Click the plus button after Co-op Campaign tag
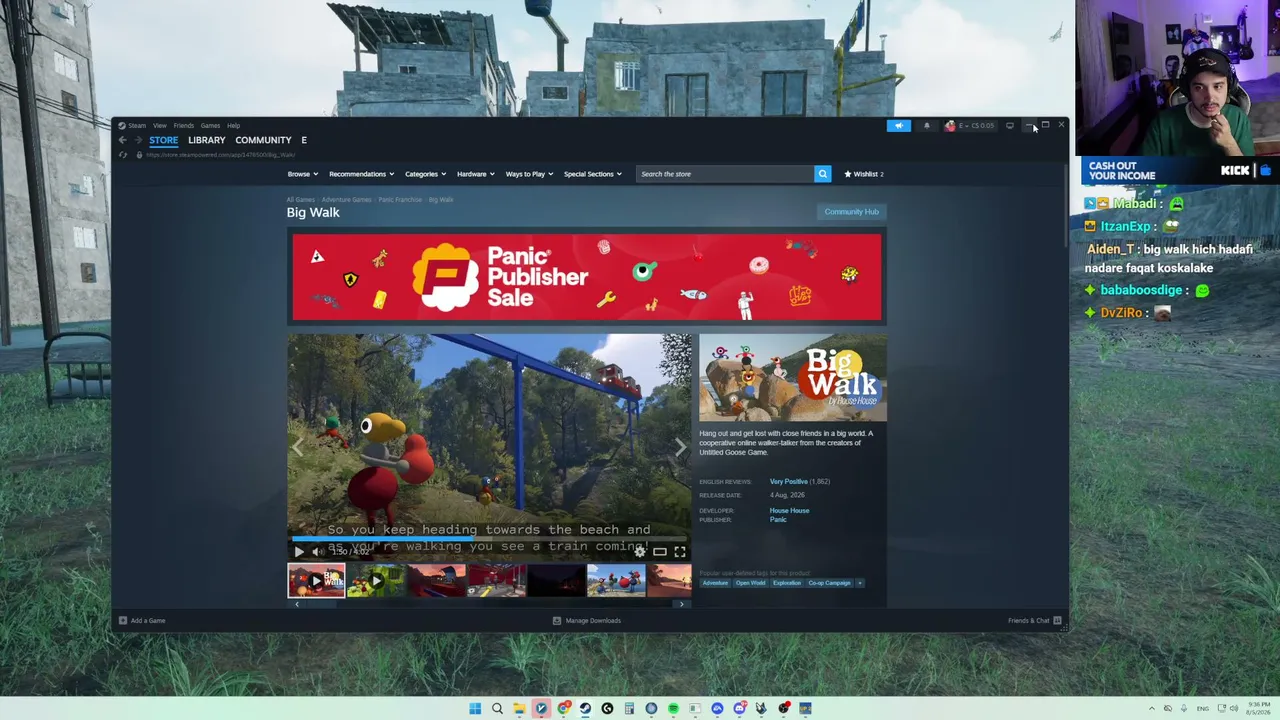Image resolution: width=1280 pixels, height=720 pixels. 859,583
